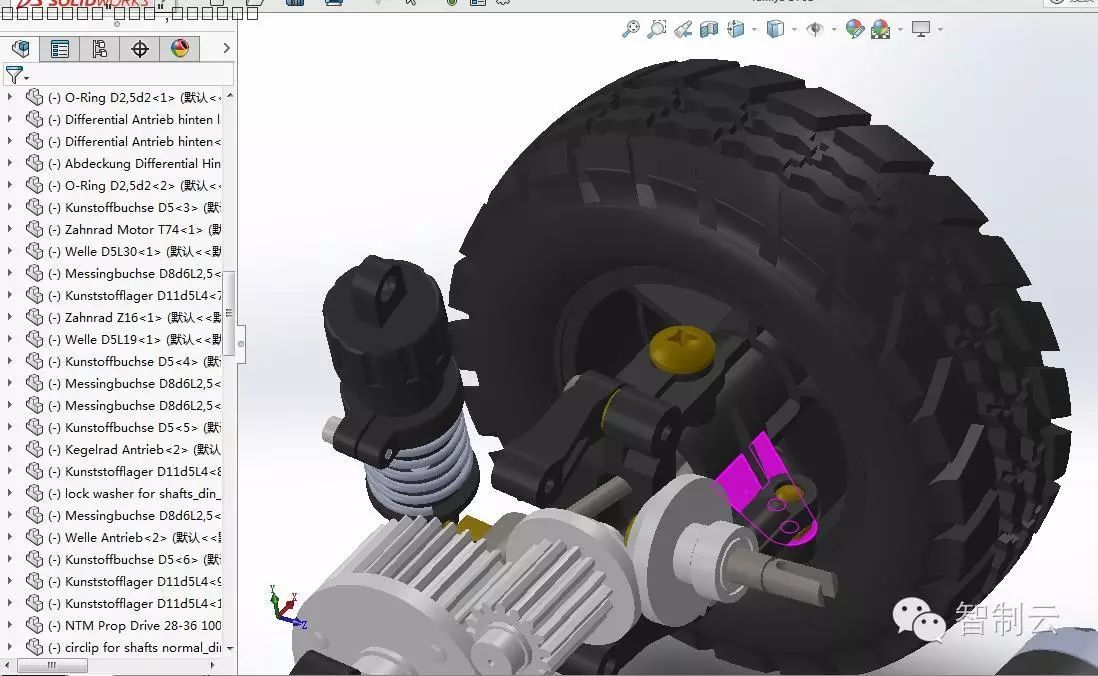Open the DisplayManager appearance tab
The image size is (1098, 676).
click(180, 48)
